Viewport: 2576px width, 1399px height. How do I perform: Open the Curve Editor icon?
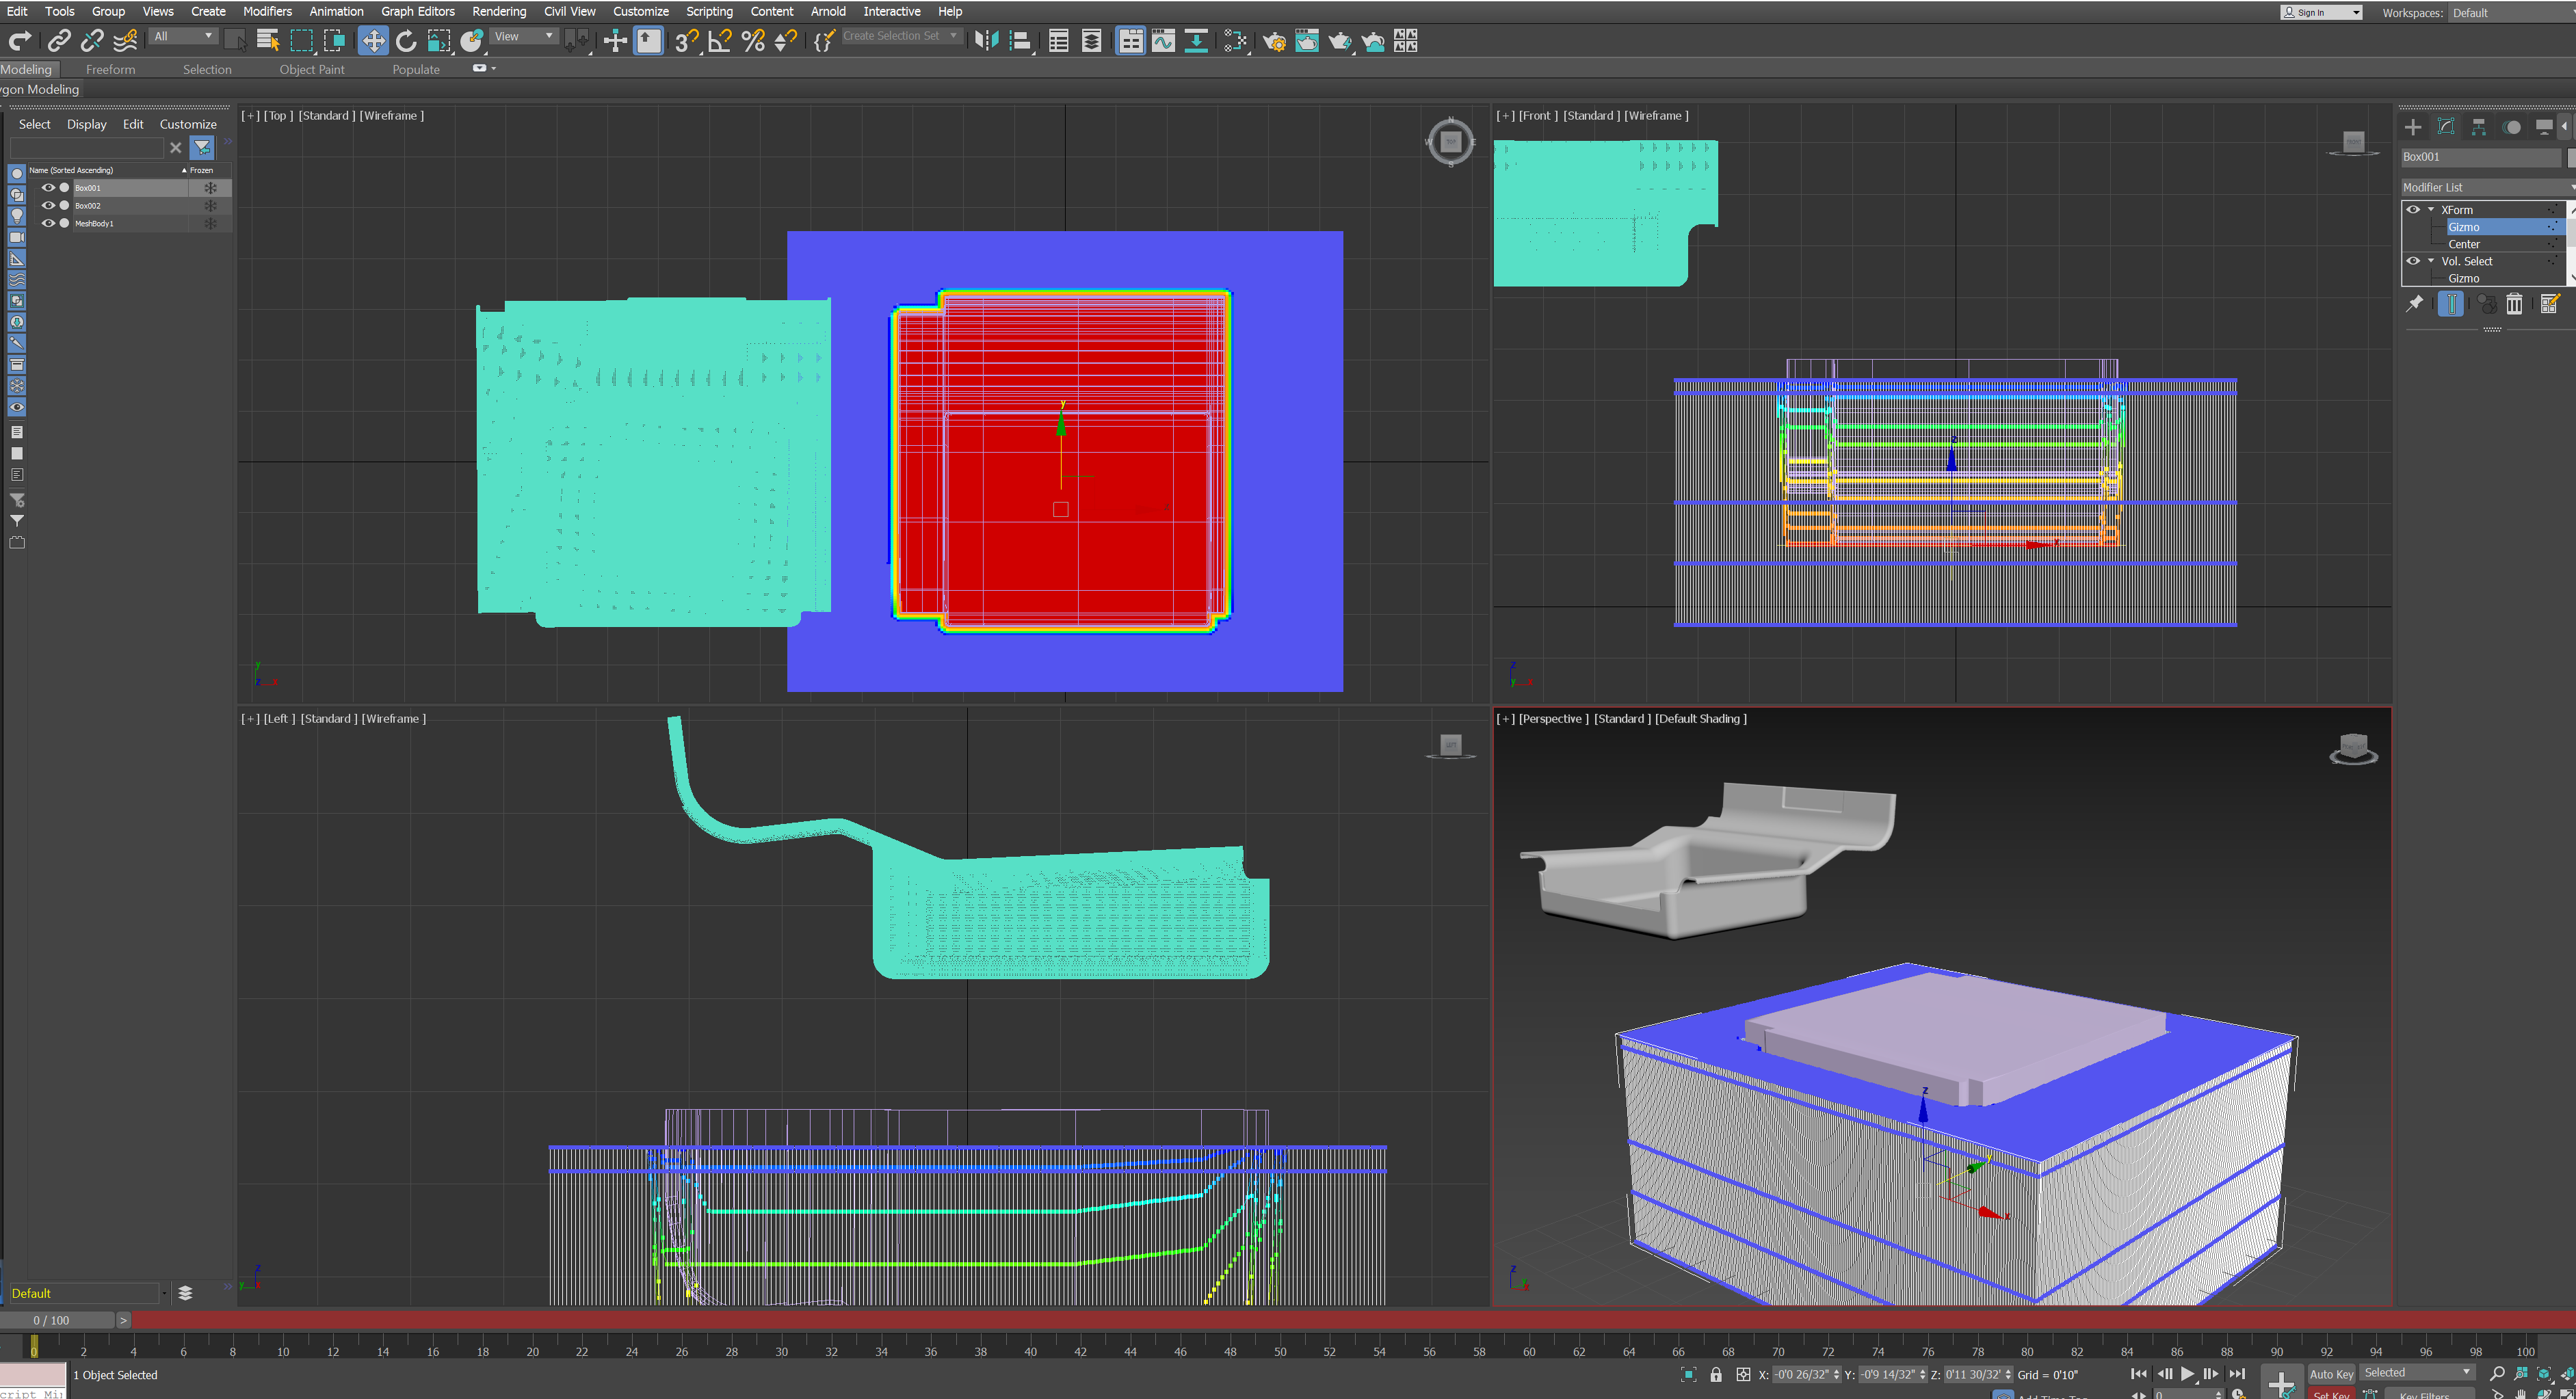1163,40
